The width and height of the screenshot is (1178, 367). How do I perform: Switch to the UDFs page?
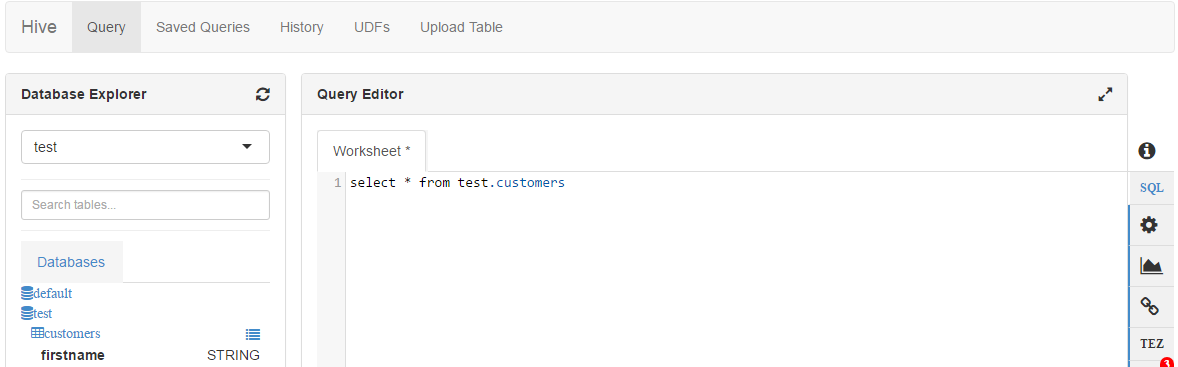[x=372, y=27]
